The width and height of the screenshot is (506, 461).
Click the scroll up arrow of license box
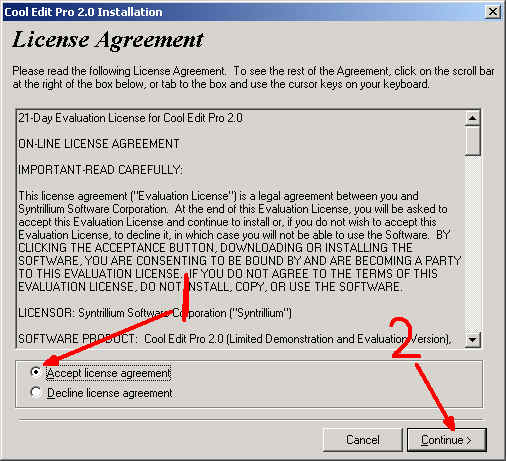[x=472, y=118]
